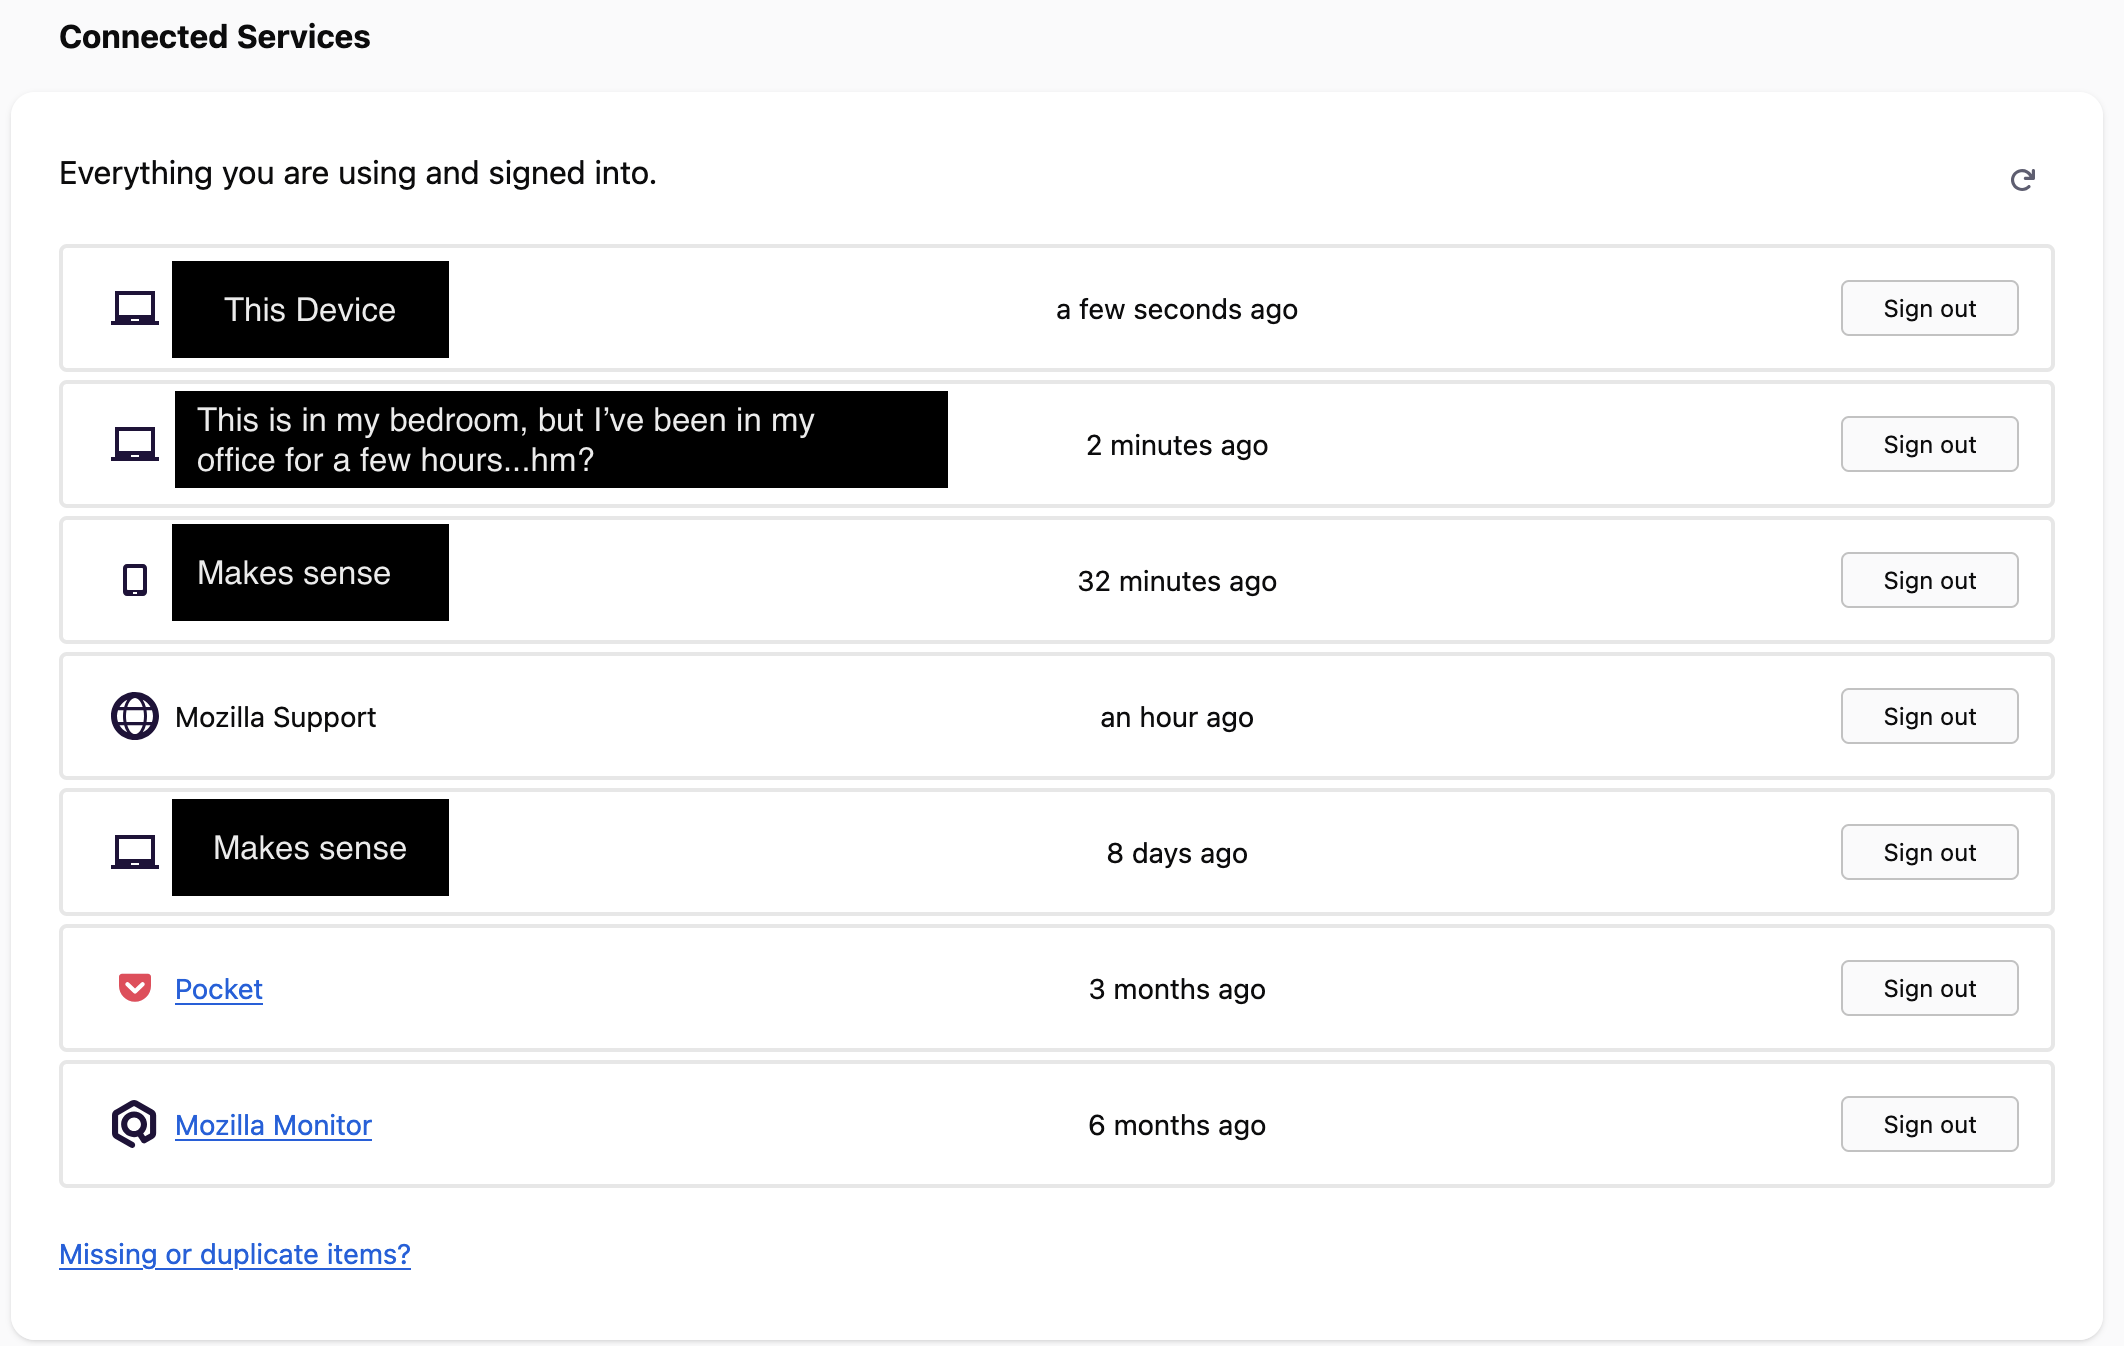Screen dimensions: 2124x1346
Task: Sign out of Mozilla Support
Action: tap(1929, 716)
